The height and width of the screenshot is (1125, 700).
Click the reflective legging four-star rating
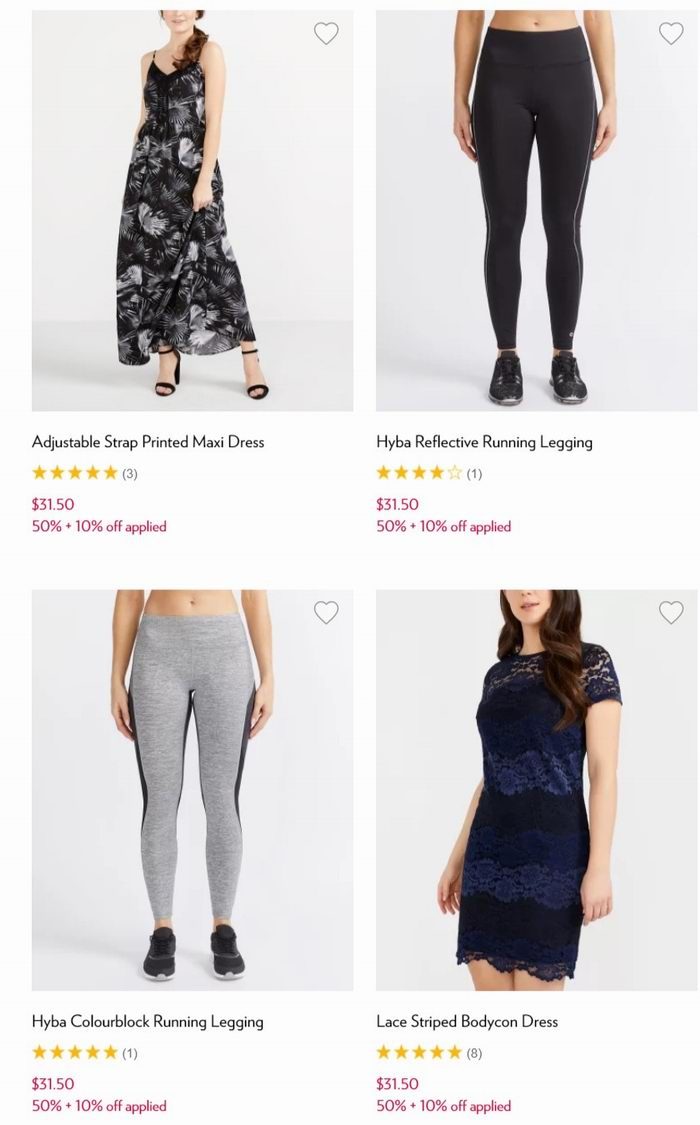pos(419,473)
